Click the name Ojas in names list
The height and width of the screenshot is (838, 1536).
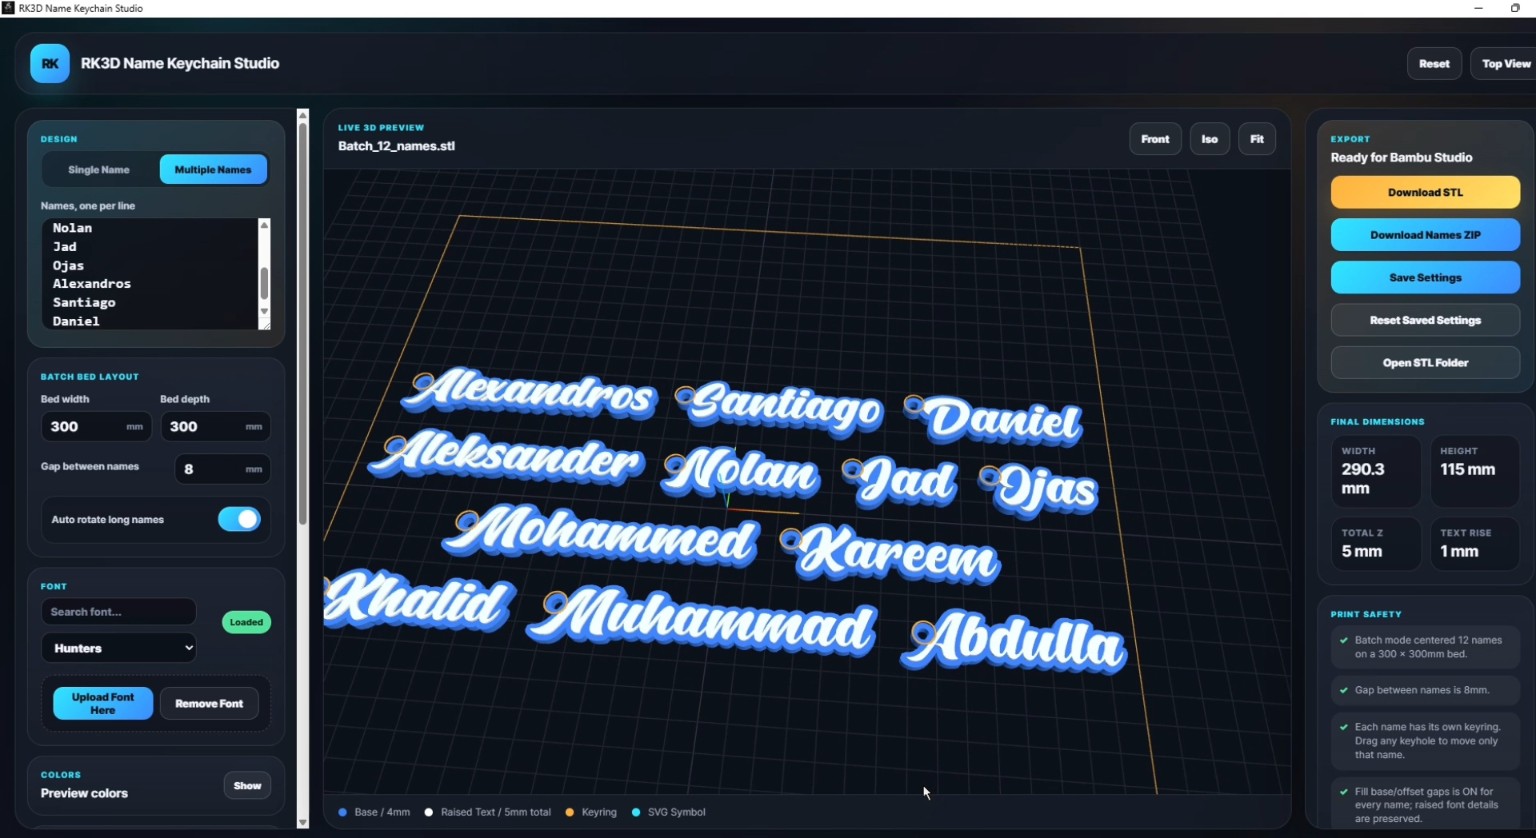click(x=68, y=265)
